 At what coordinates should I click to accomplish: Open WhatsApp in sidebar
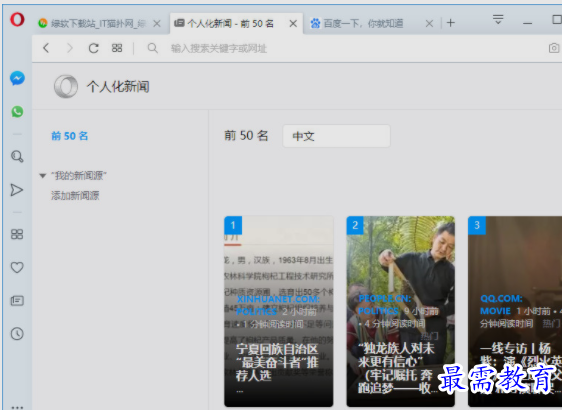tap(17, 112)
